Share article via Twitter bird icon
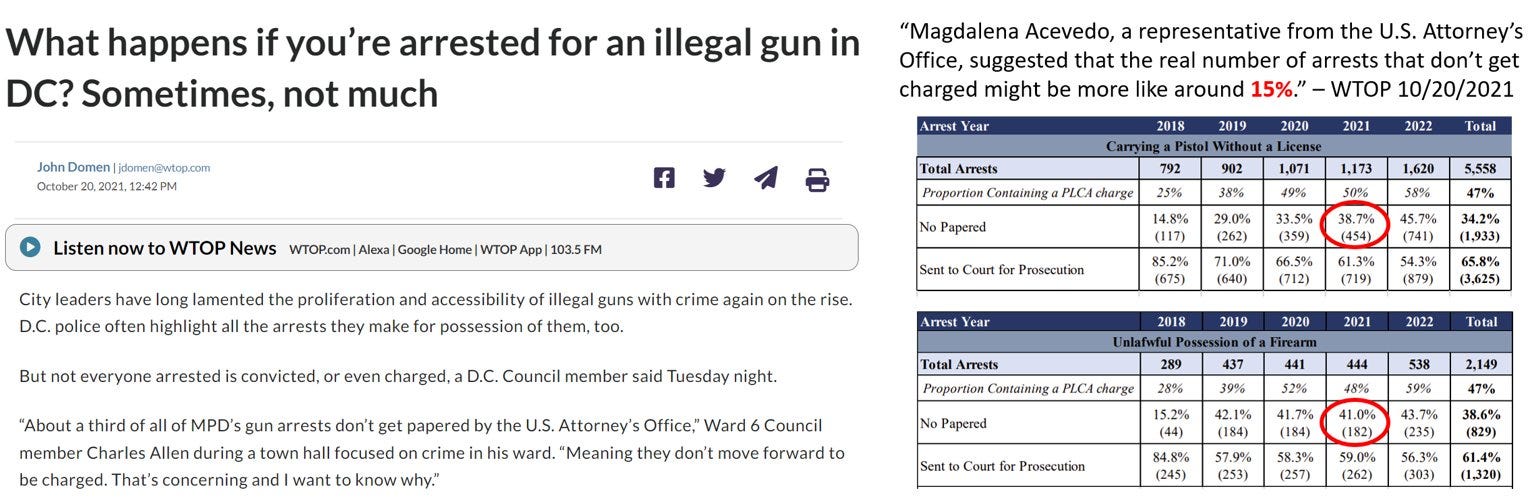The width and height of the screenshot is (1528, 499). 714,178
